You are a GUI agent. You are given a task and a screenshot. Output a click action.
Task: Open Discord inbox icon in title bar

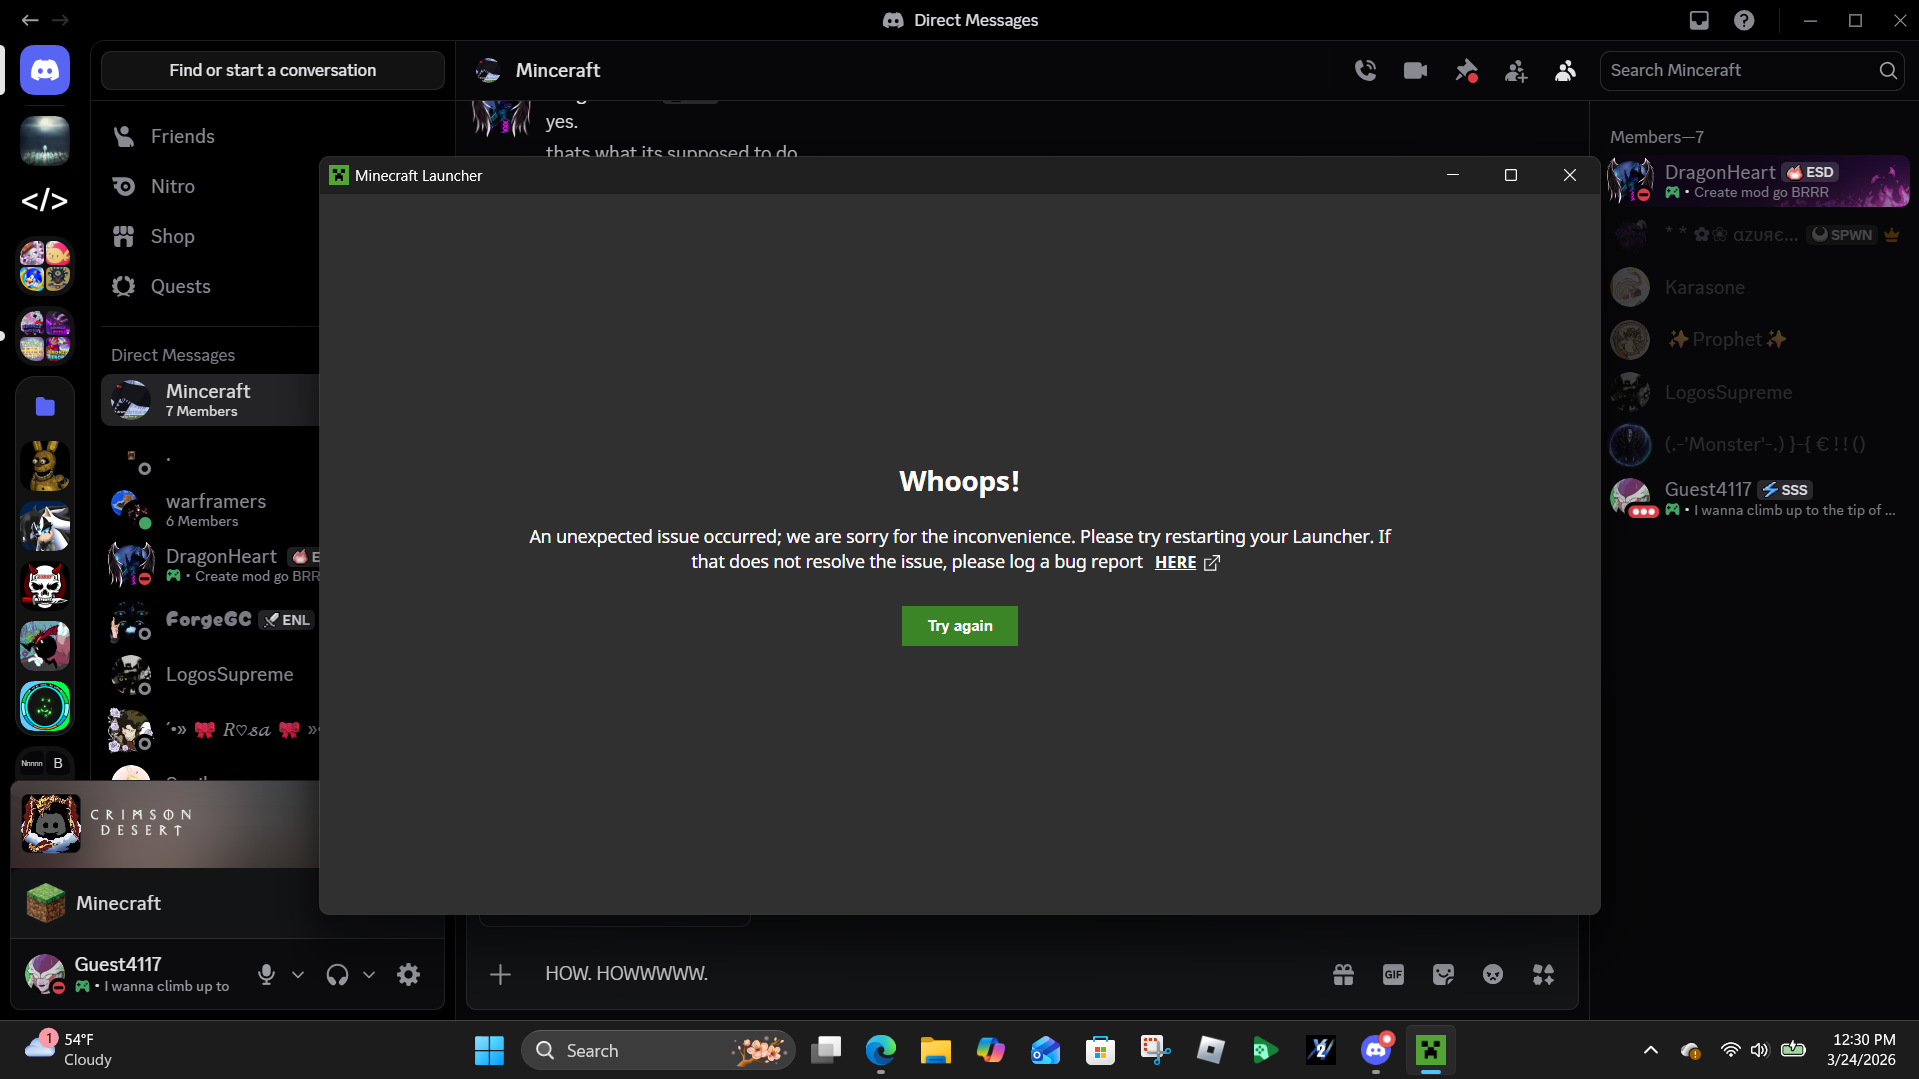pyautogui.click(x=1699, y=20)
